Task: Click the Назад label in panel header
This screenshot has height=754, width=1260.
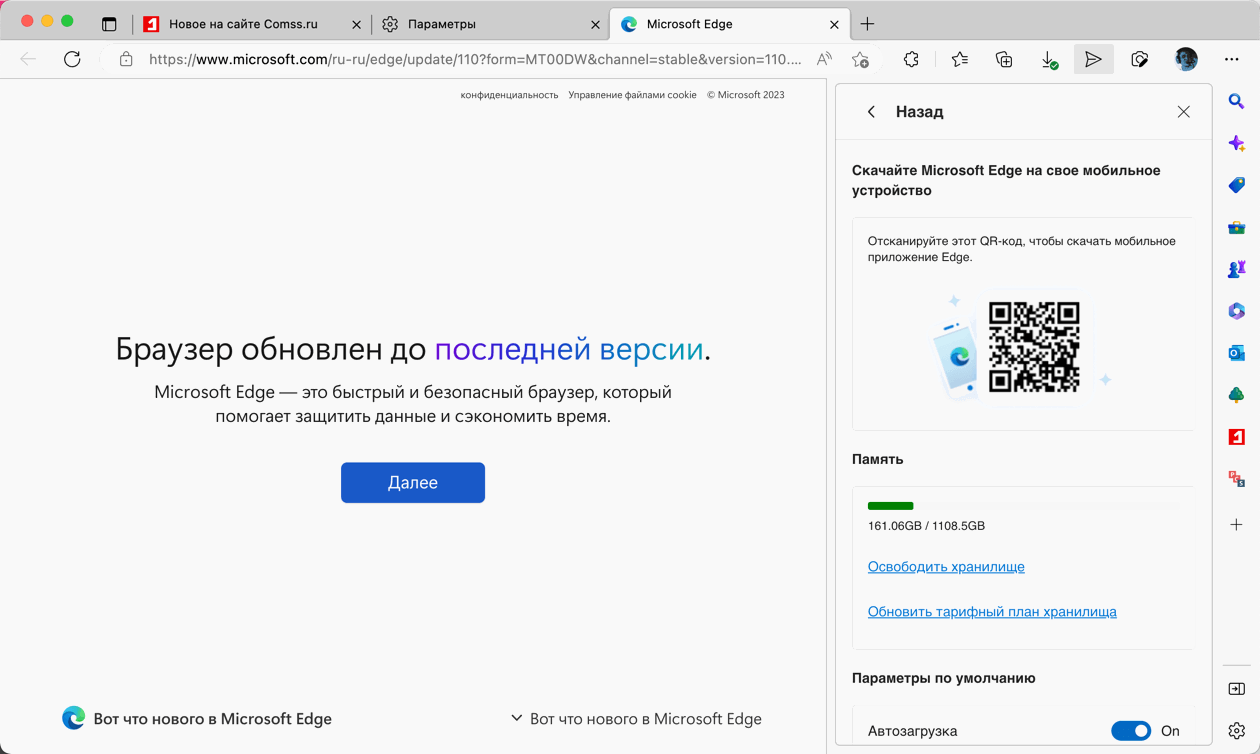Action: click(x=920, y=112)
